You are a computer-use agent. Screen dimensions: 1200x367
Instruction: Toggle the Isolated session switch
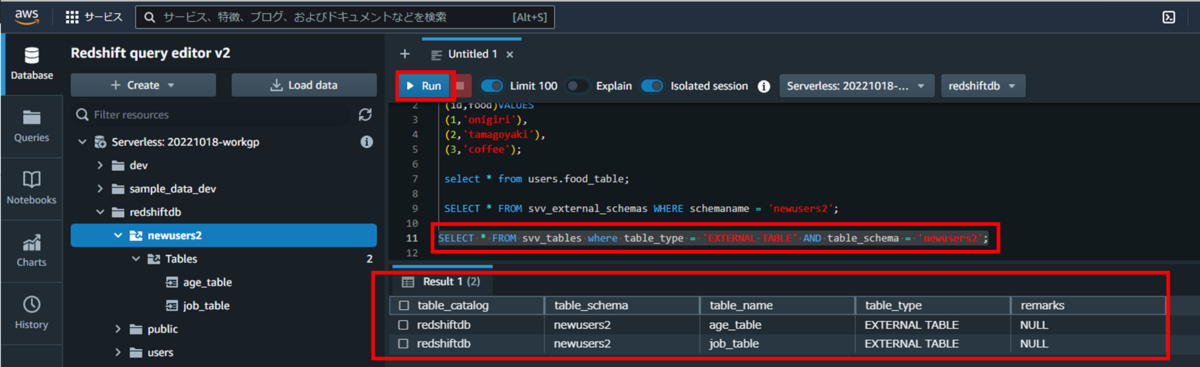[x=653, y=86]
